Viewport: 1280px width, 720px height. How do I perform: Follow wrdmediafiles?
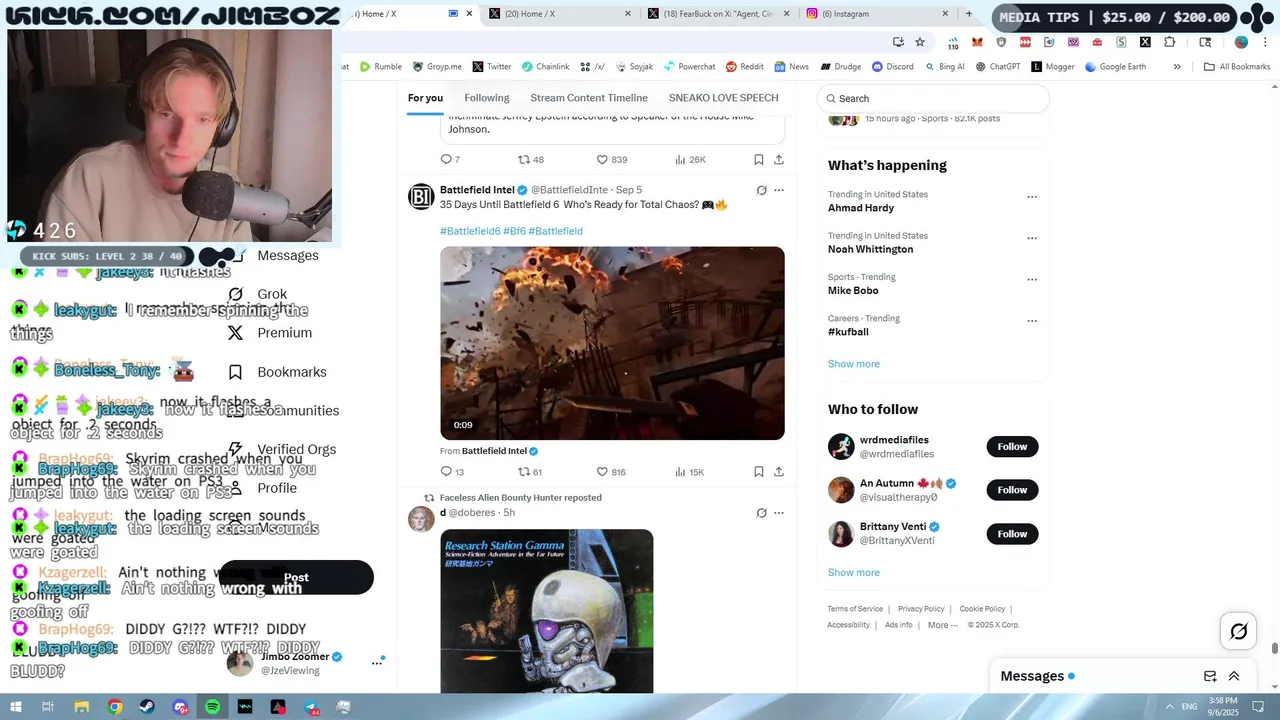coord(1012,447)
